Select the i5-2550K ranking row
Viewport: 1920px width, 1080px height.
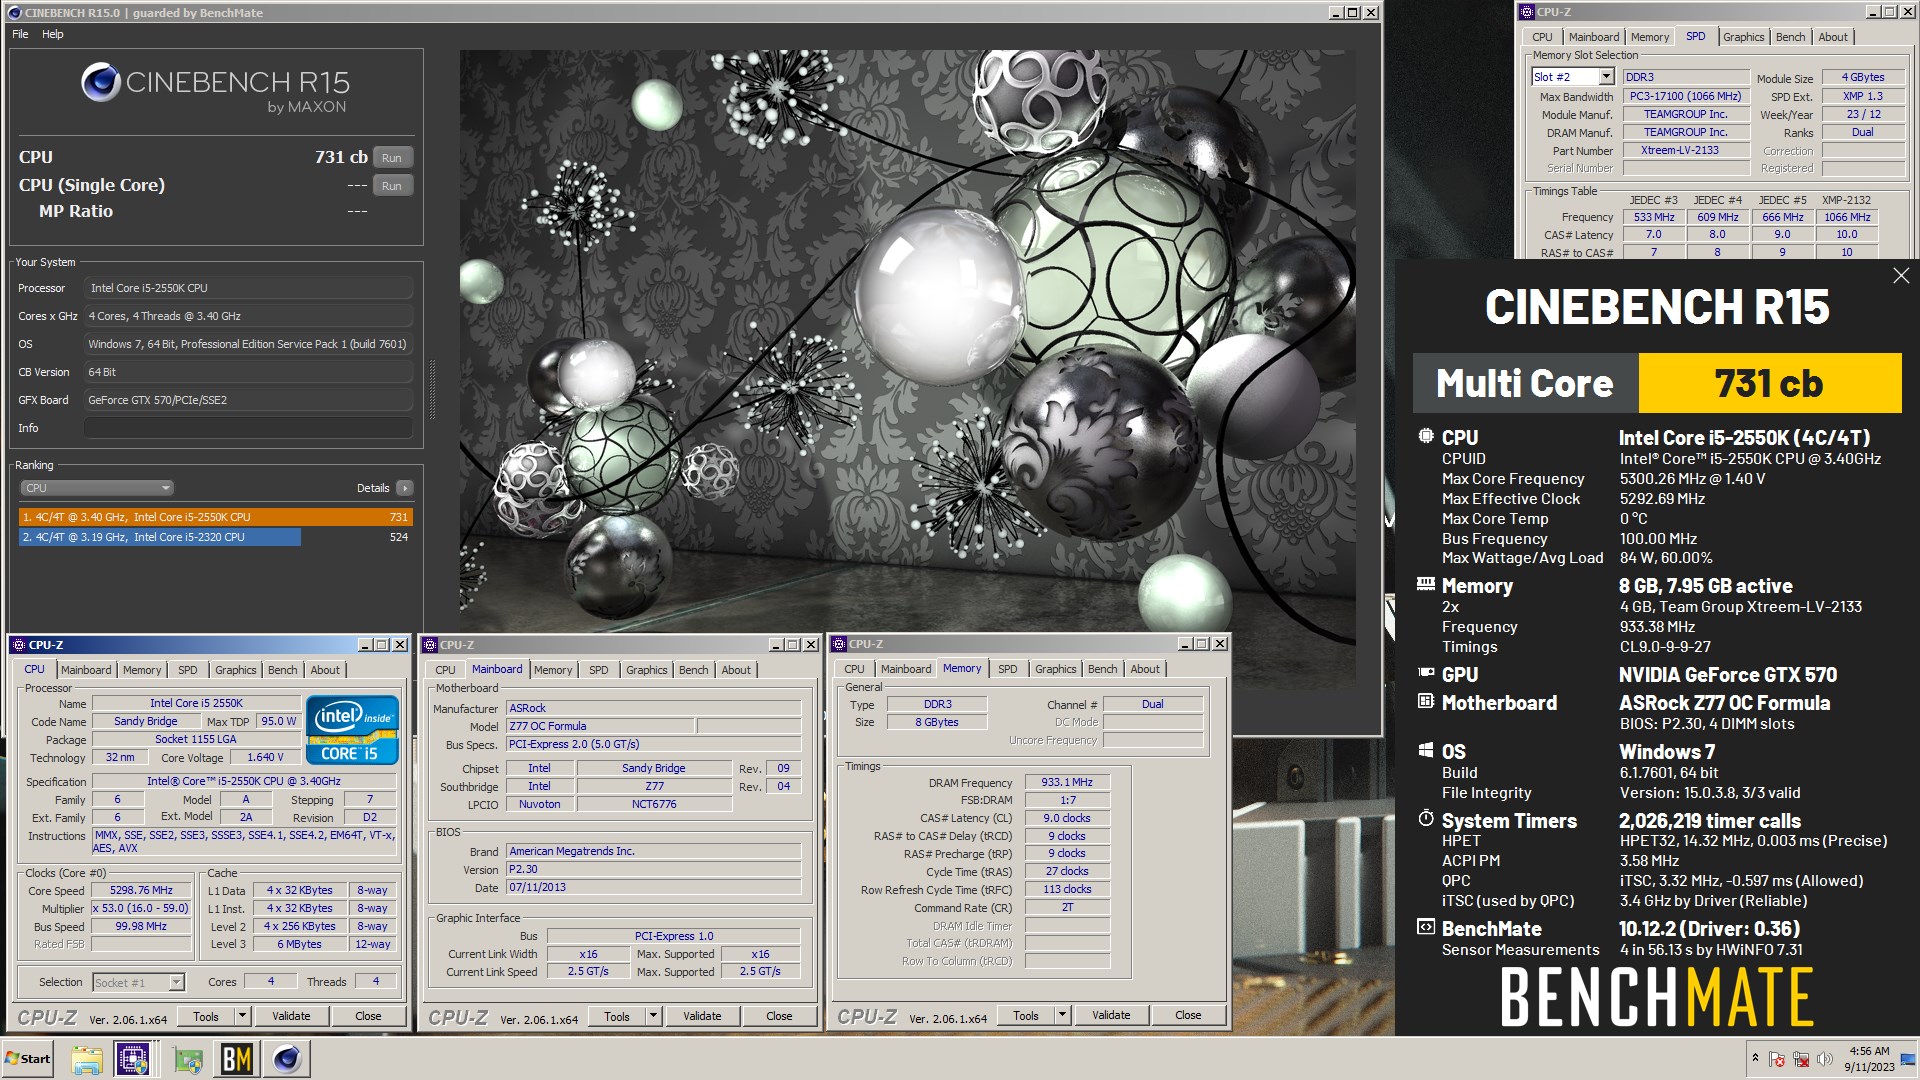pos(216,517)
